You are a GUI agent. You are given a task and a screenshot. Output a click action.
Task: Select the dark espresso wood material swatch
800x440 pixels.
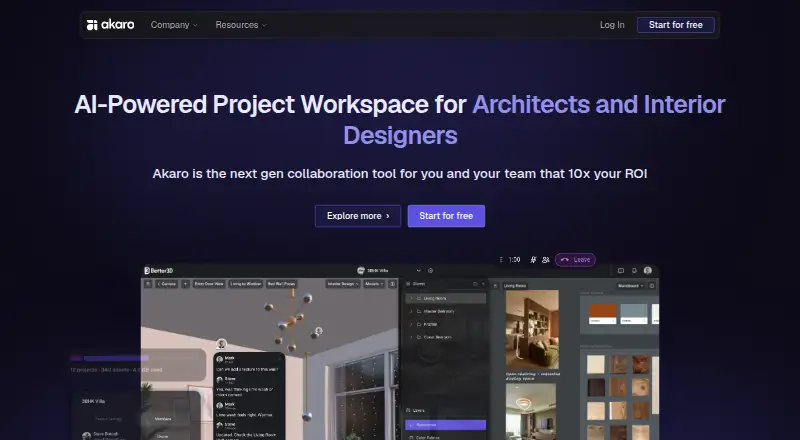pyautogui.click(x=595, y=387)
